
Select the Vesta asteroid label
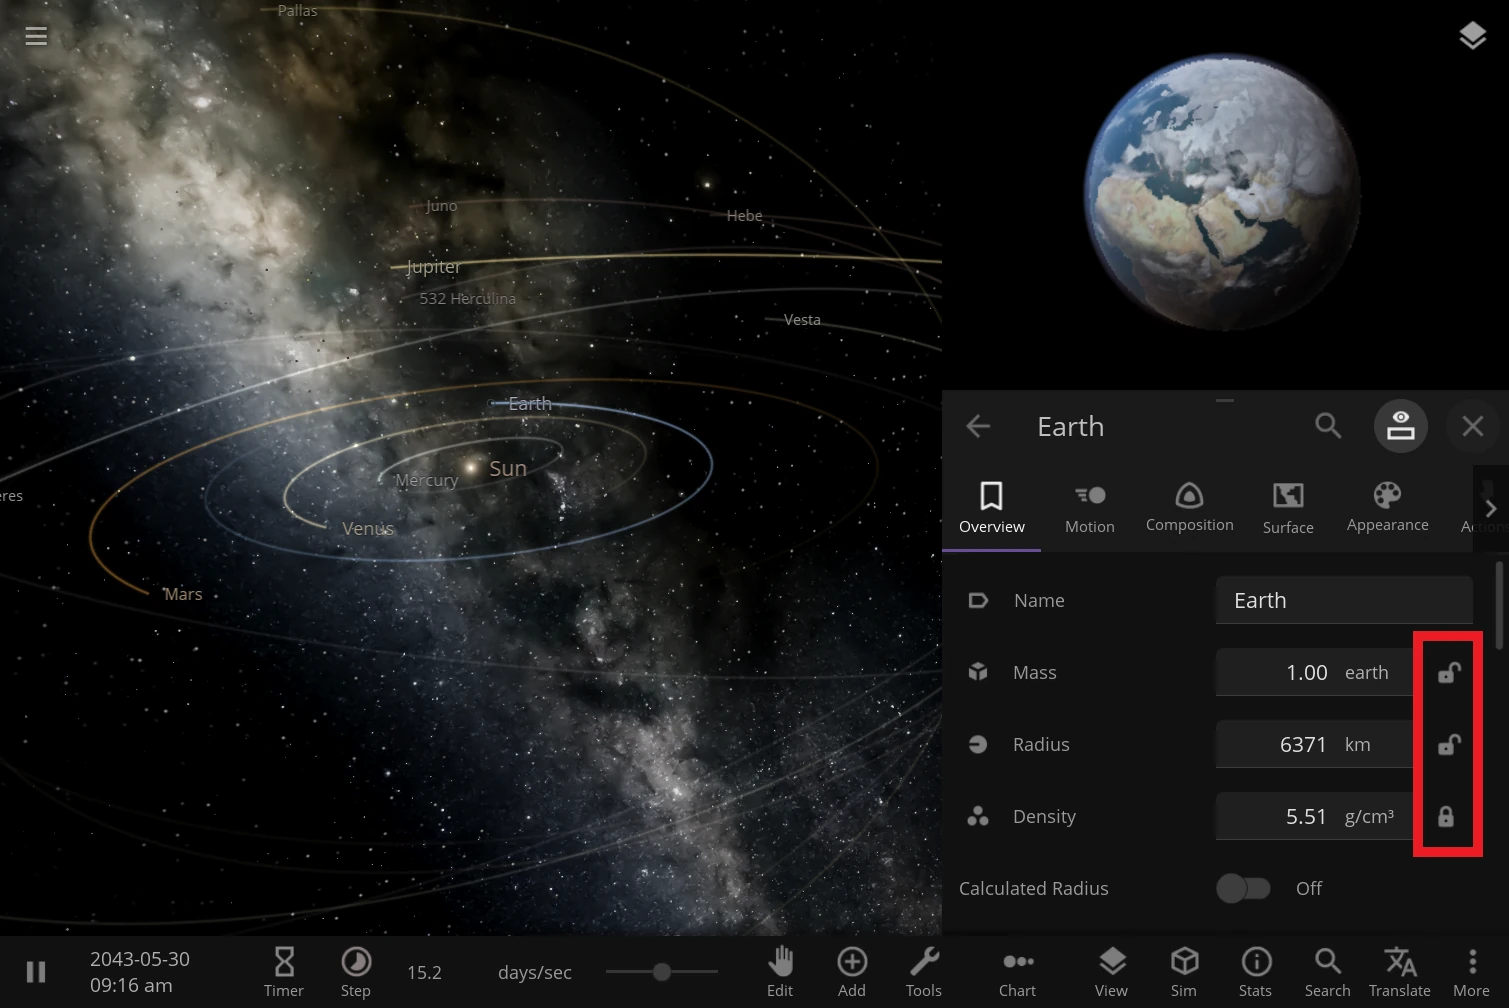802,320
